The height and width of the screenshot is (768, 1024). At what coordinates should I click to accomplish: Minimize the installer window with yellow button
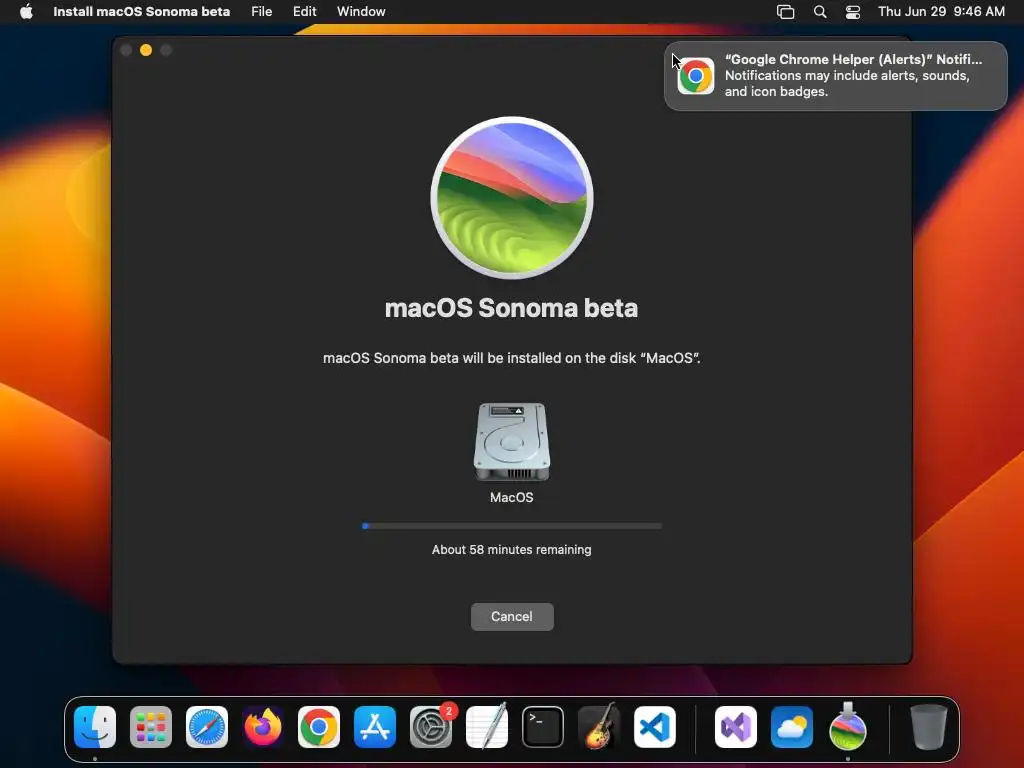(x=146, y=50)
